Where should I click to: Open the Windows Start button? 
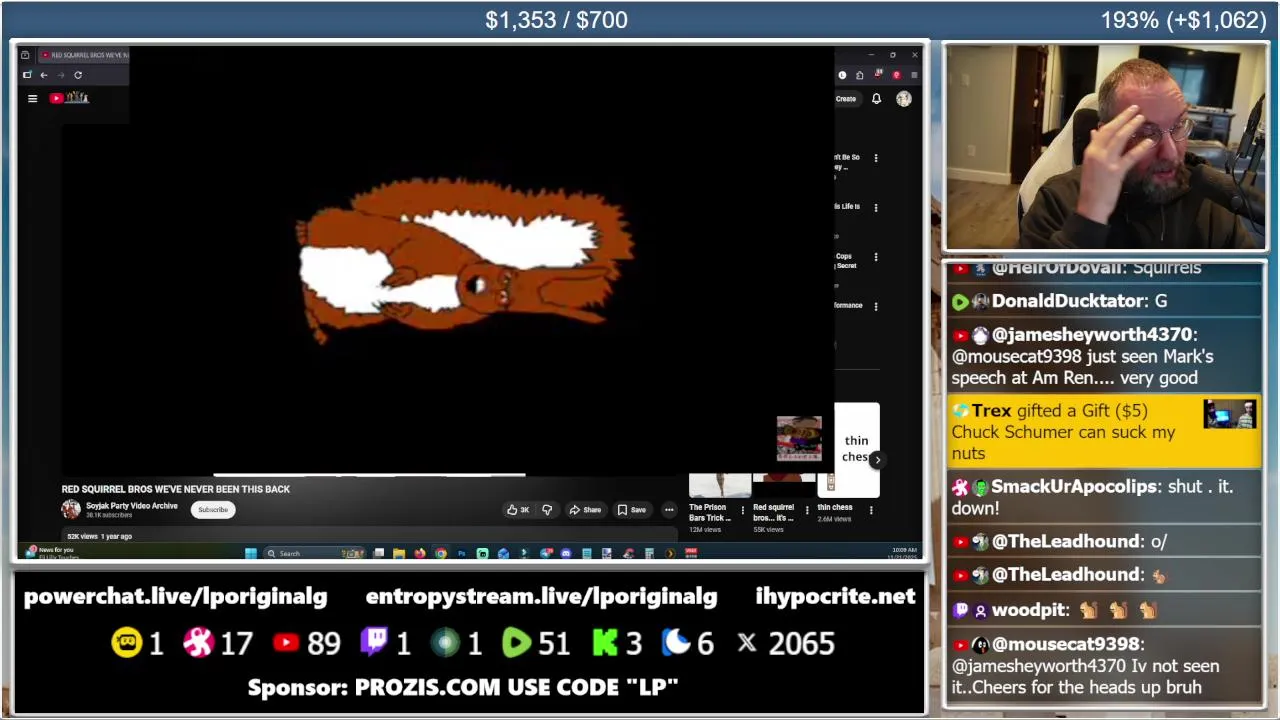251,553
